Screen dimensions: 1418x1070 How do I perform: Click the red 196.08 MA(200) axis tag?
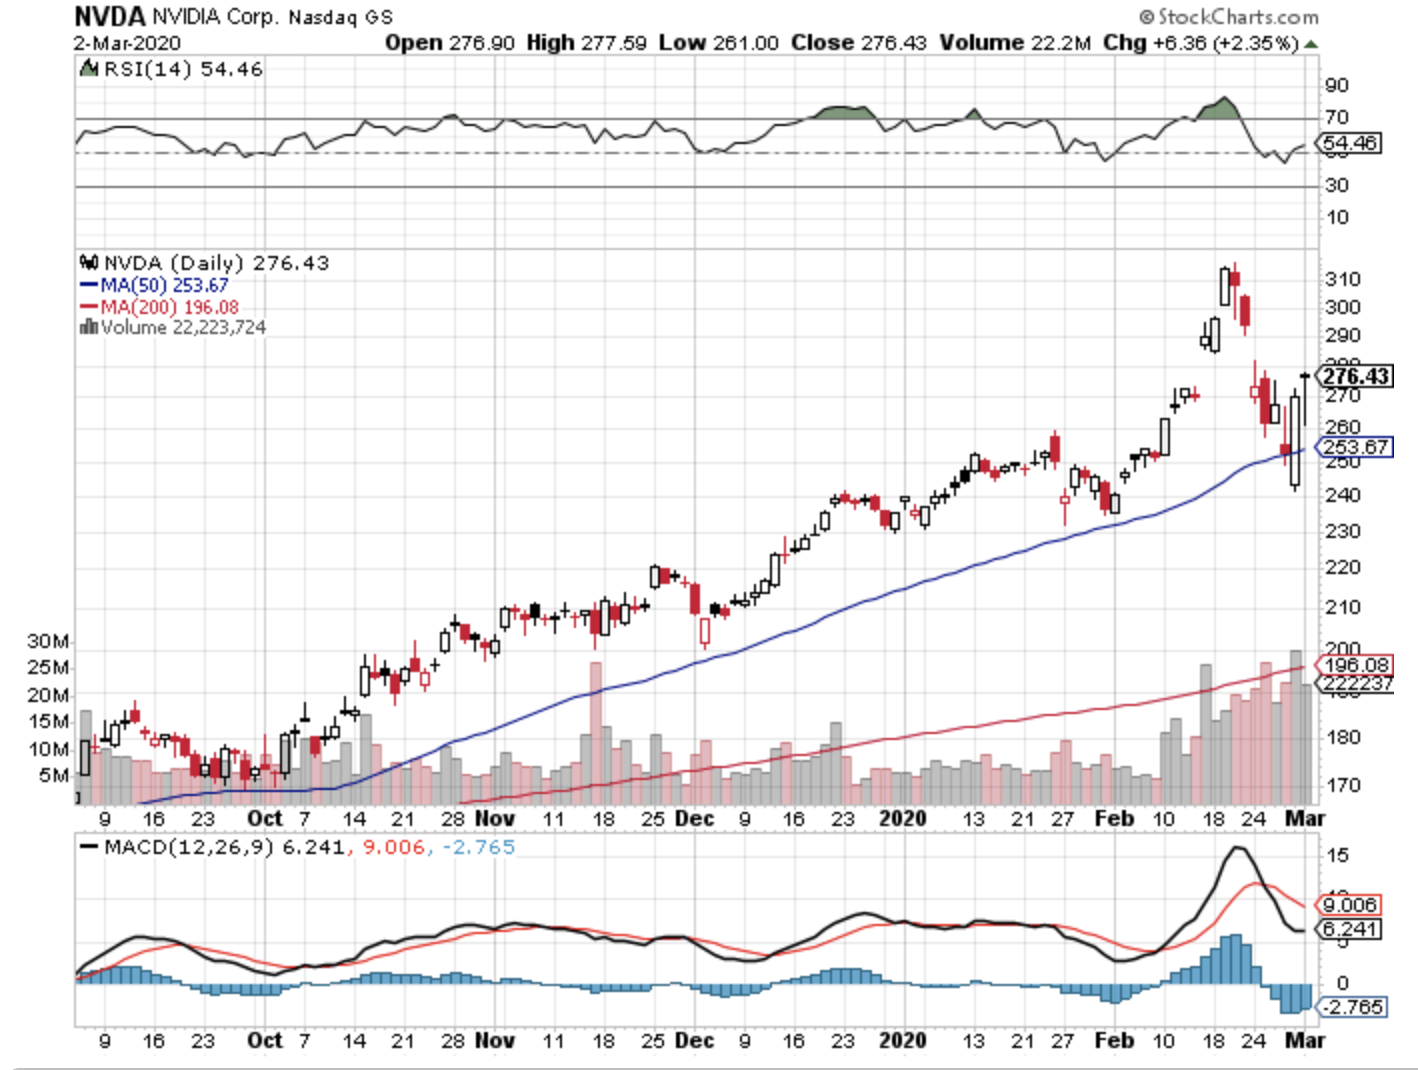[1356, 665]
